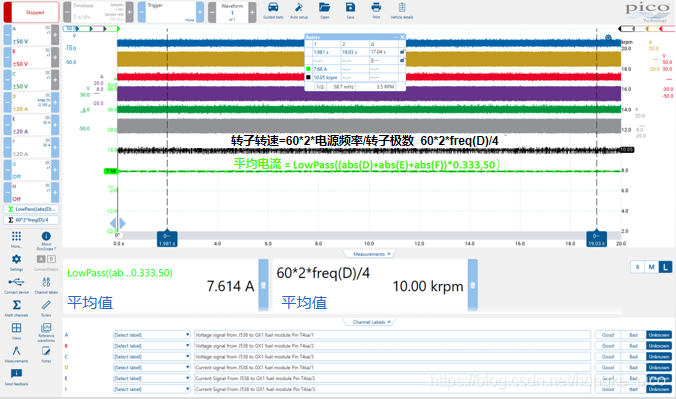Open 60*2*freq(D)/4 math channel entry
Viewport: 676px width, 399px height.
[31, 220]
